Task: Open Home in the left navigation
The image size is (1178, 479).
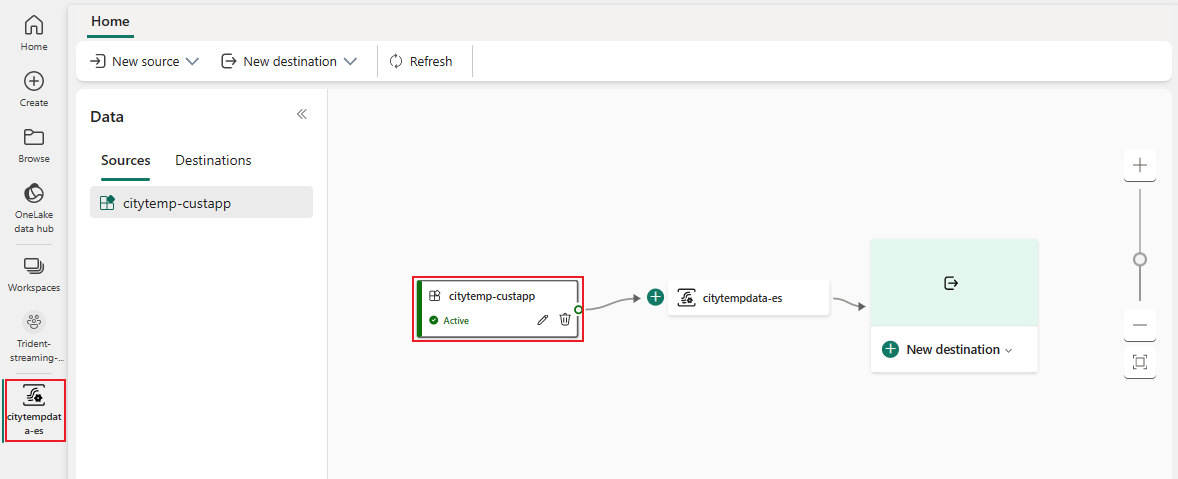Action: tap(34, 33)
